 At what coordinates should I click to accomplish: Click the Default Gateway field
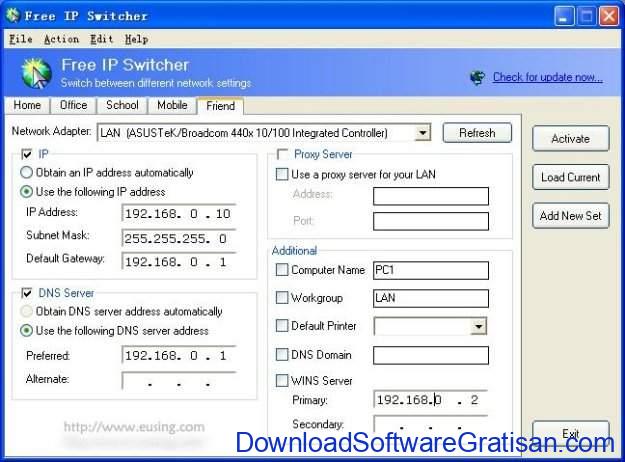coord(179,262)
